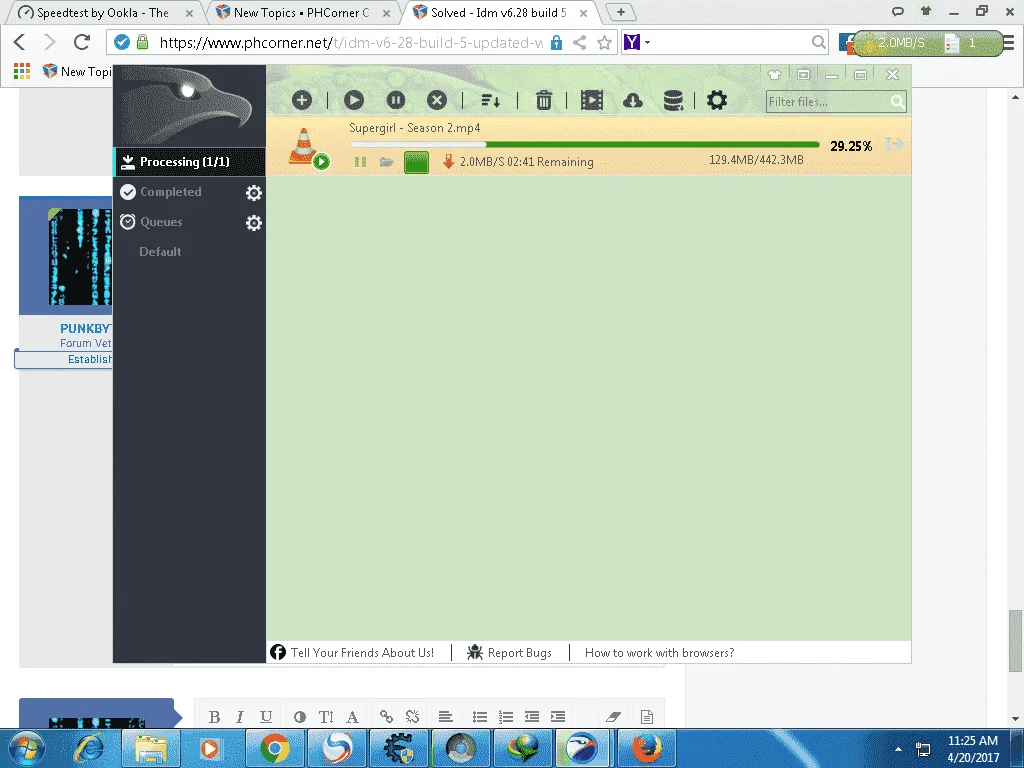Switch to New Topics PHCorner tab
1024x768 pixels.
302,12
